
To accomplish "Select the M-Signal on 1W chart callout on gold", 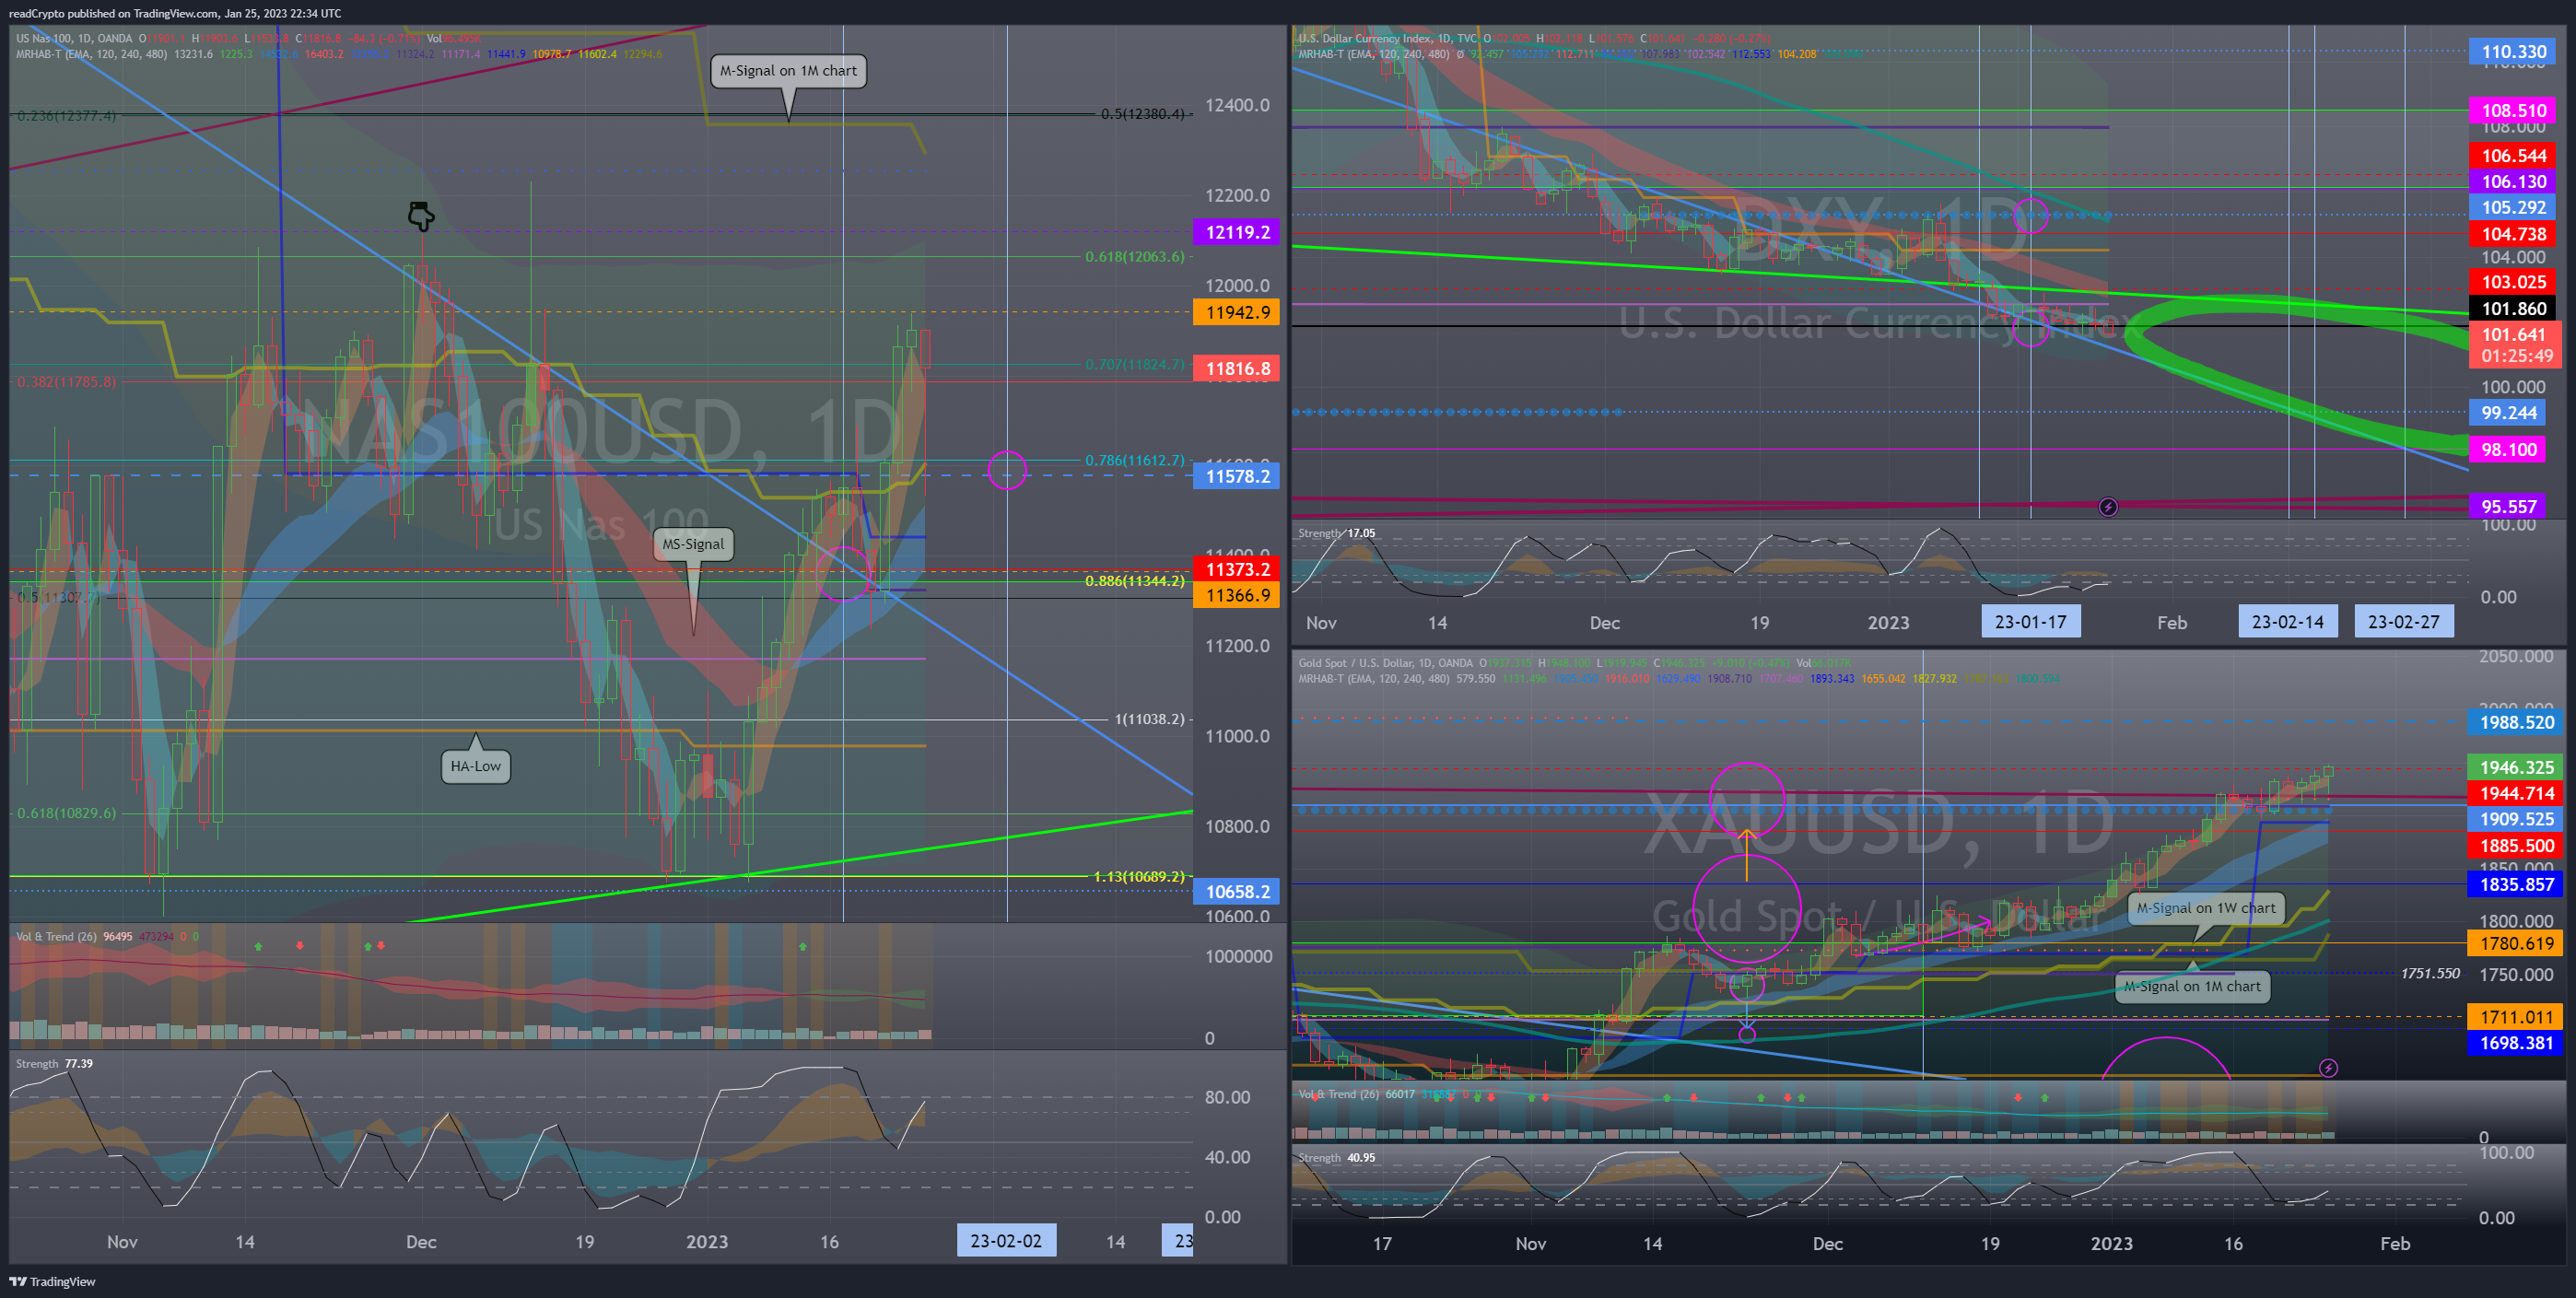I will (x=2205, y=908).
